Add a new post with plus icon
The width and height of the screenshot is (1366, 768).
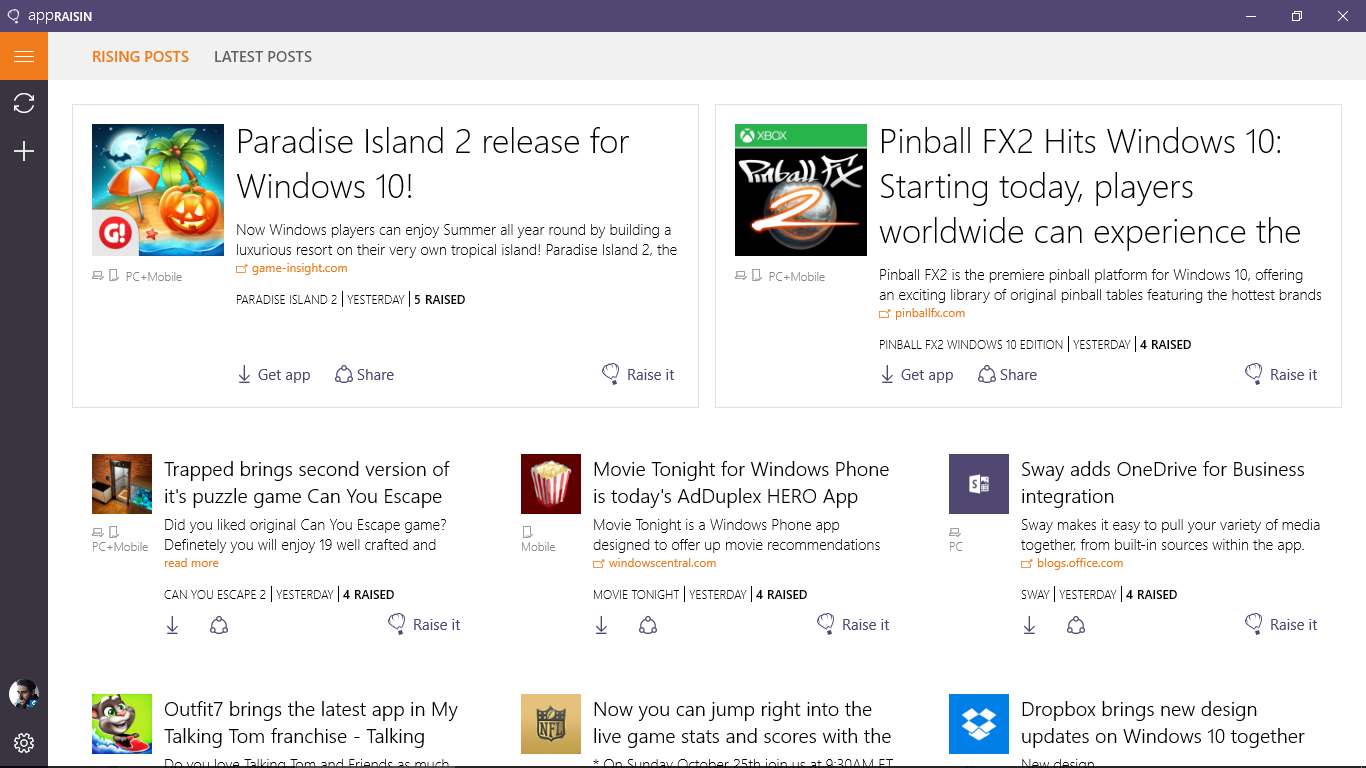coord(24,151)
